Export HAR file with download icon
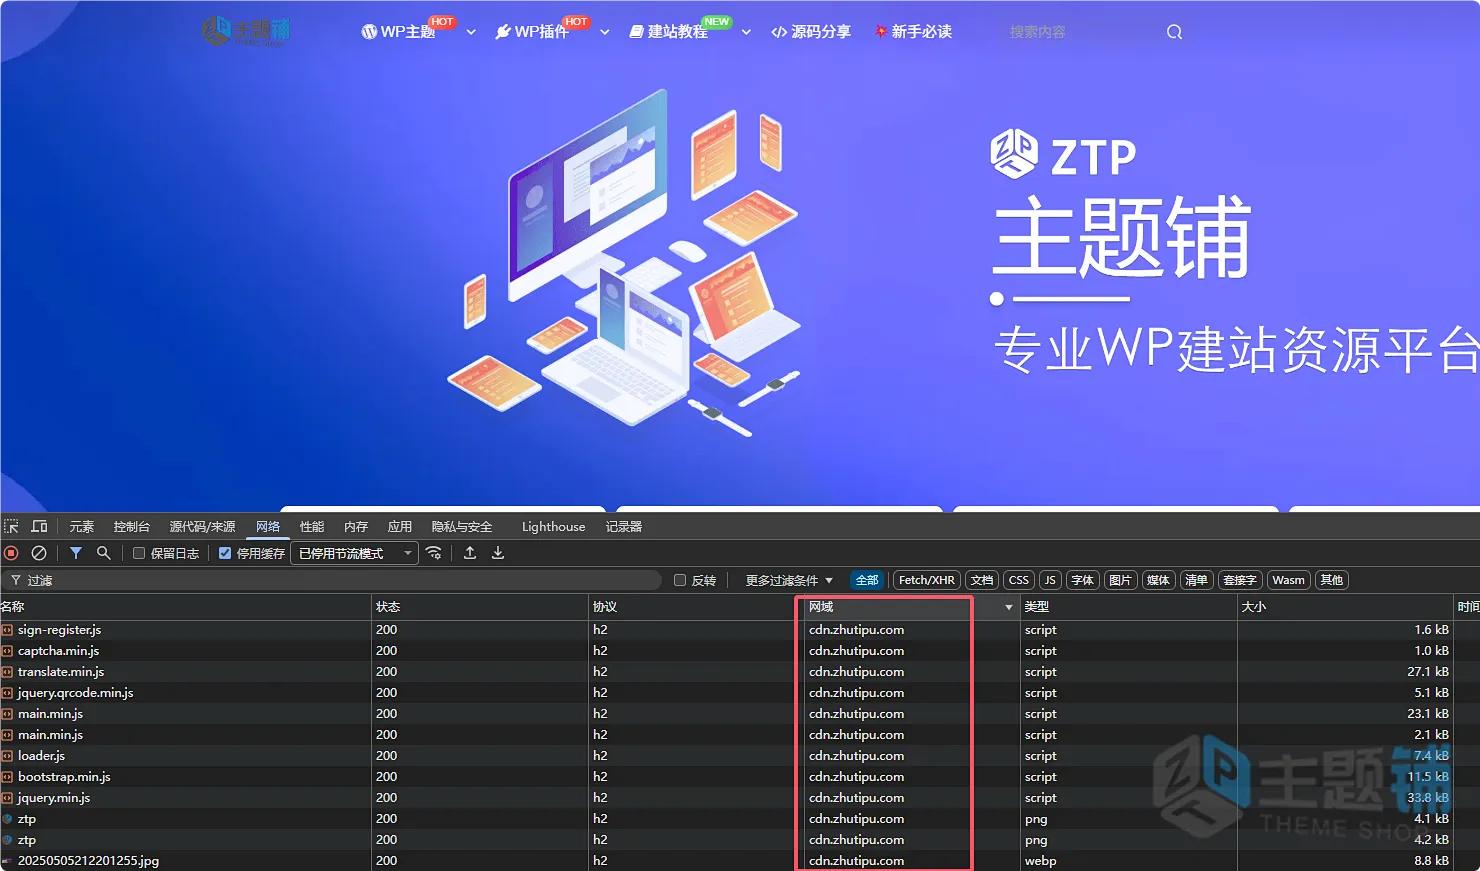The height and width of the screenshot is (871, 1480). (x=498, y=553)
